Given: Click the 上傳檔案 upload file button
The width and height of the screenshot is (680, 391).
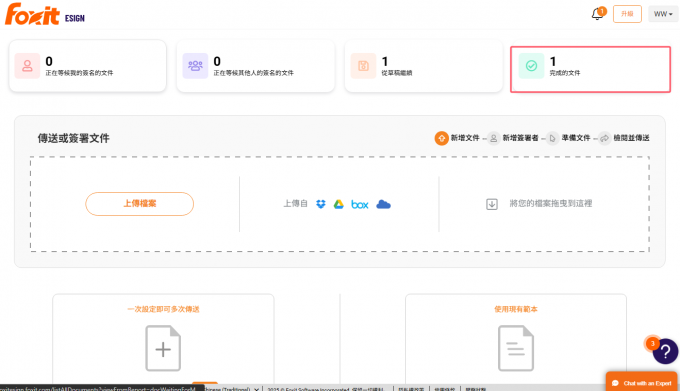Looking at the screenshot, I should (x=140, y=204).
